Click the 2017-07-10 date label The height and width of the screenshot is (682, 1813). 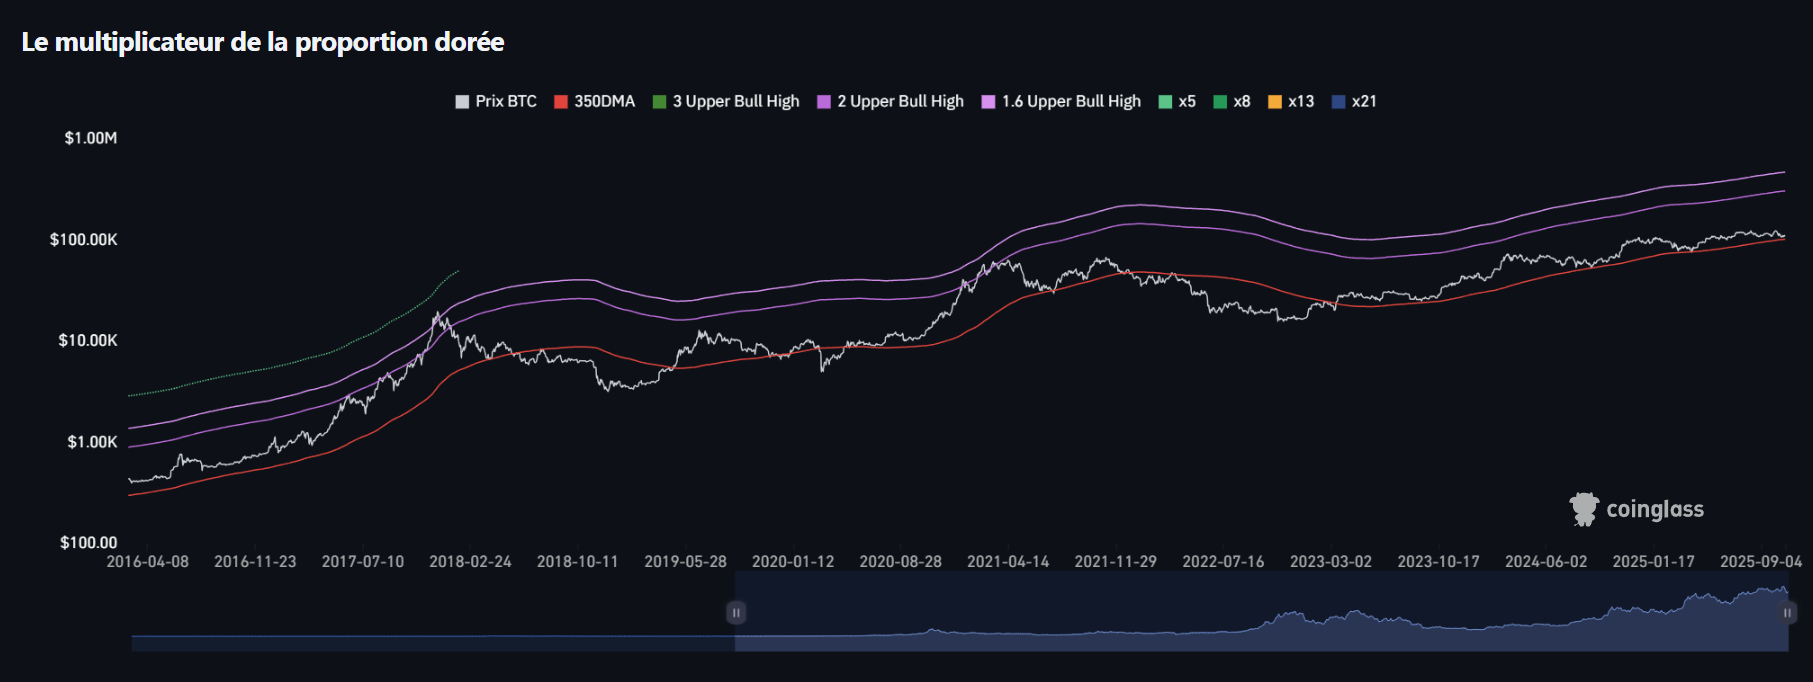pos(363,562)
